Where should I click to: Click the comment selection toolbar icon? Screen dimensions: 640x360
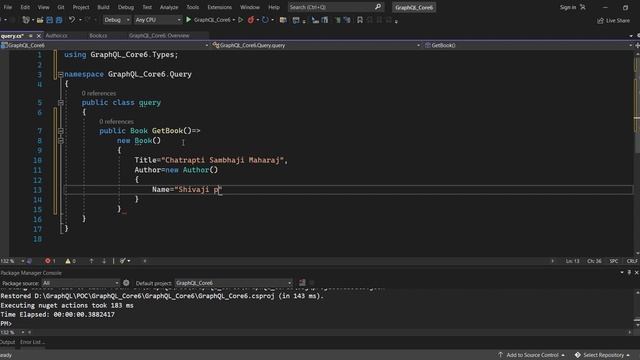coord(338,20)
